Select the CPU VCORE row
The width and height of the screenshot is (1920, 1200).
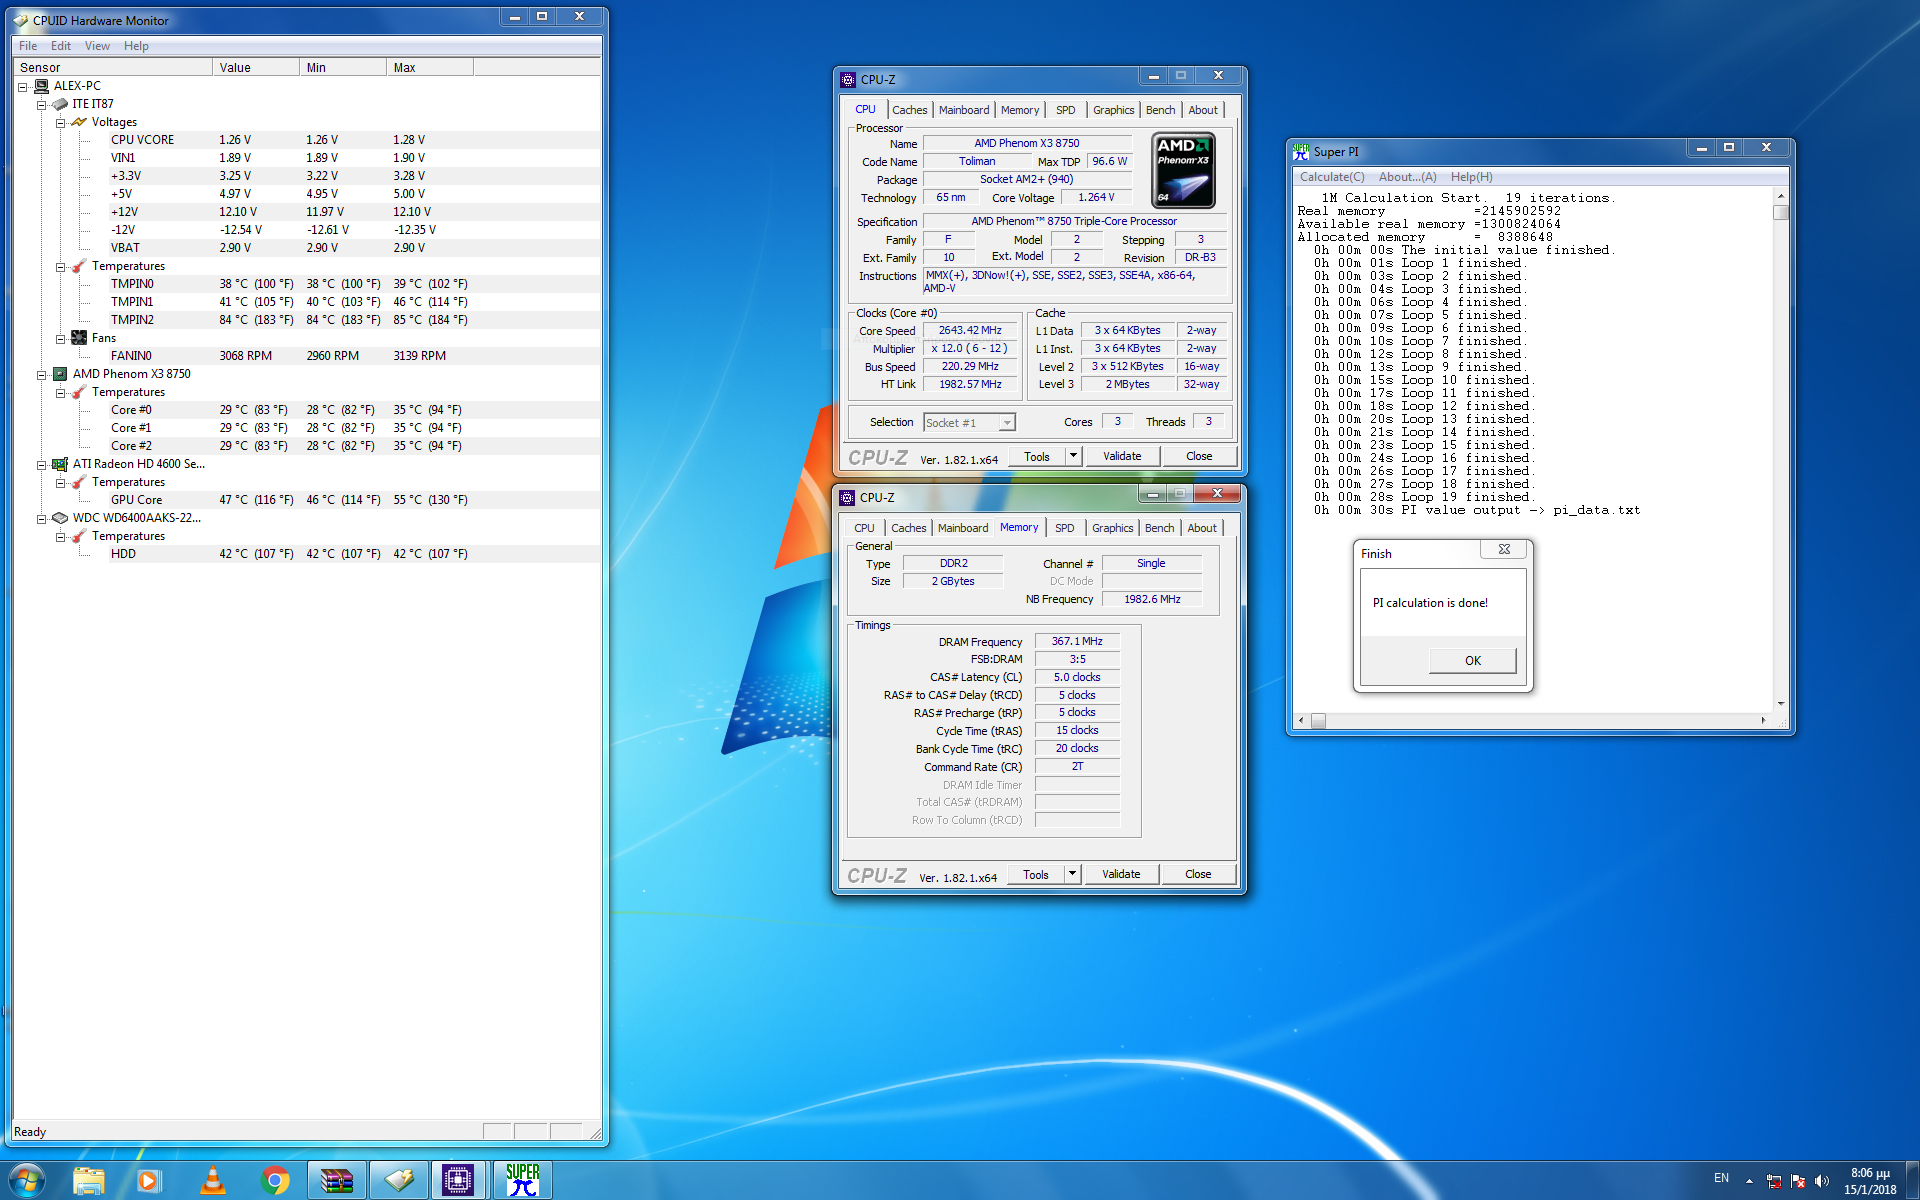click(x=355, y=140)
